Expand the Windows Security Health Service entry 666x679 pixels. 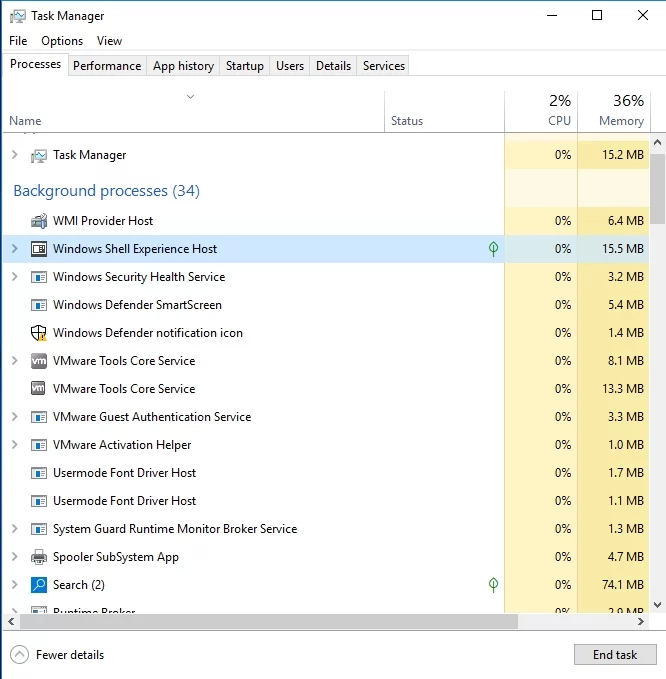(14, 277)
